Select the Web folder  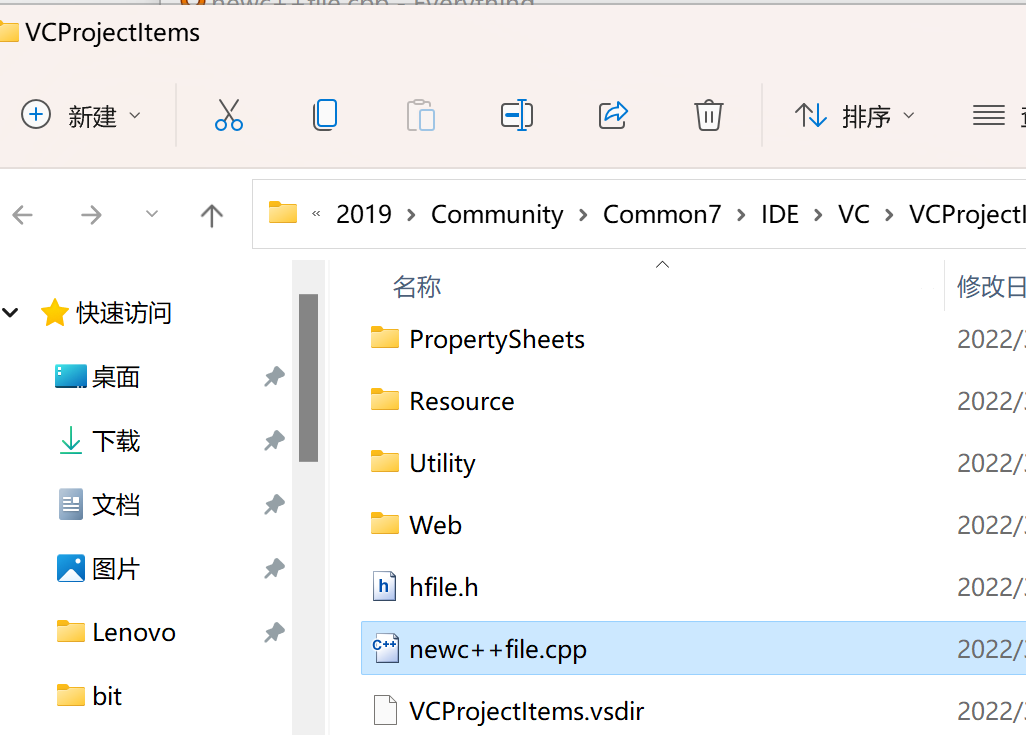point(436,525)
